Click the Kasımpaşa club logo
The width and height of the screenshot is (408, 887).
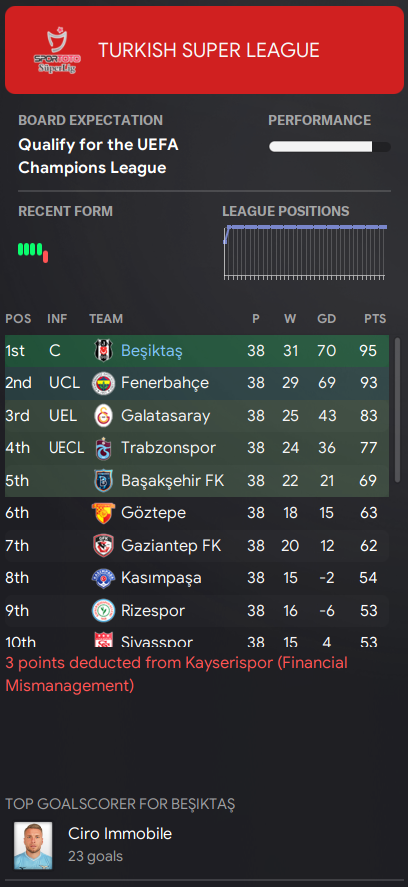104,578
